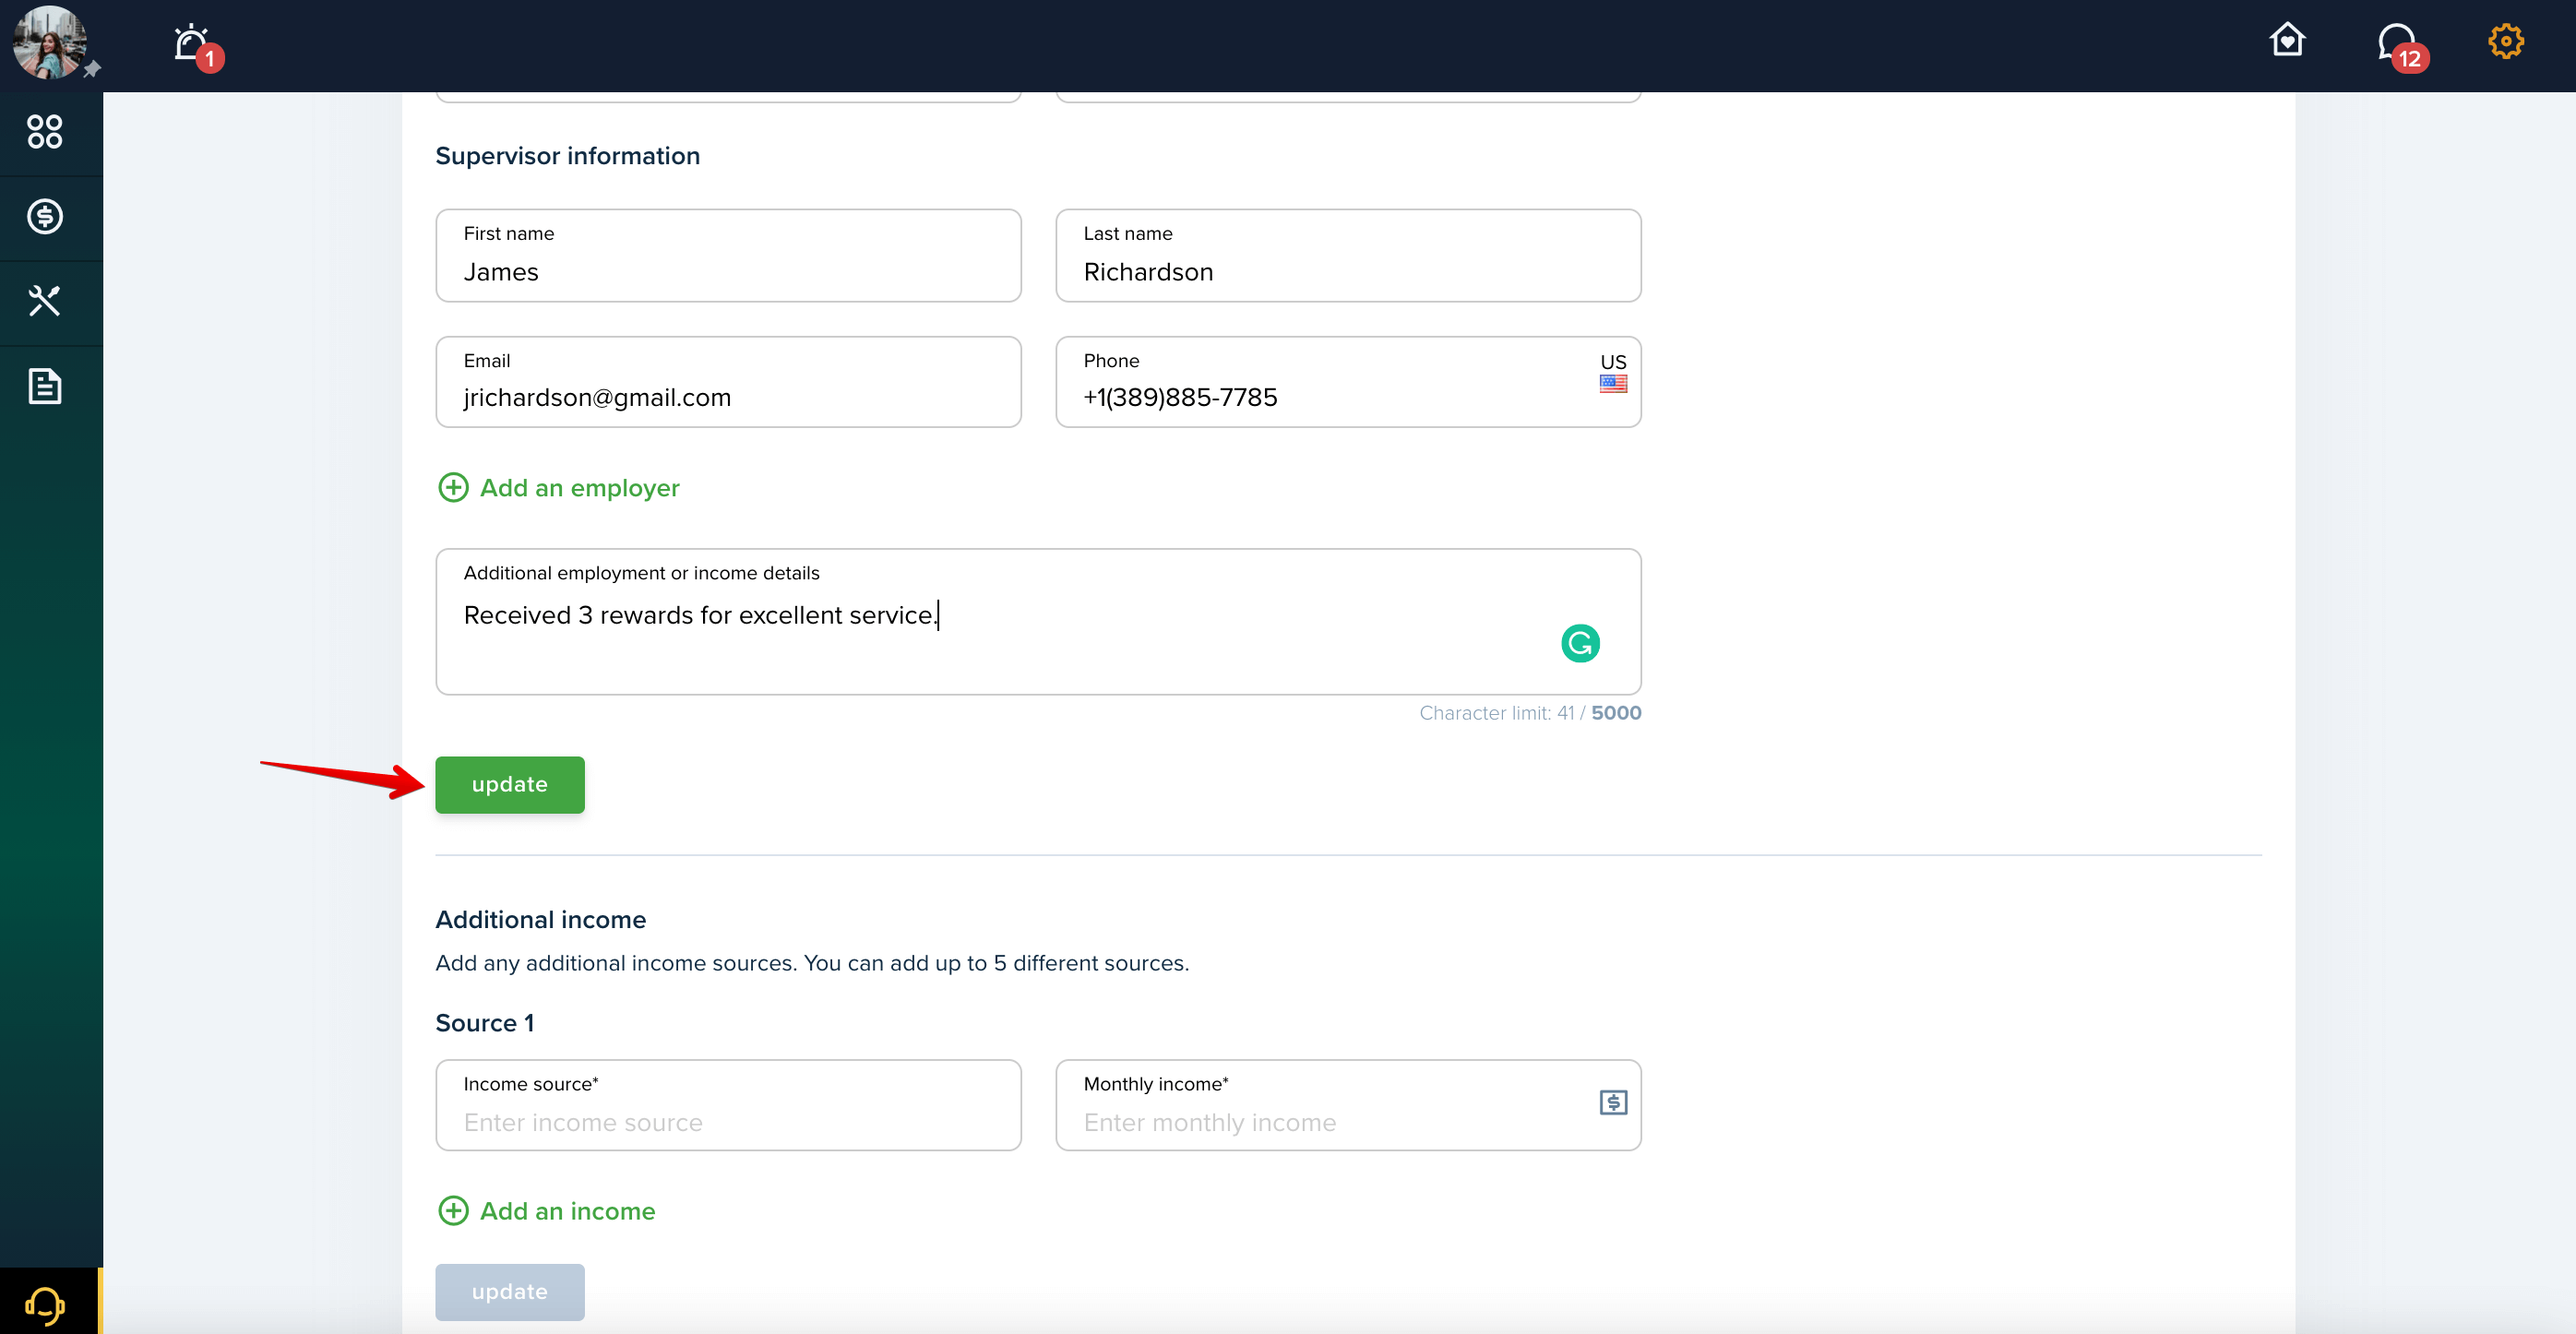Screen dimensions: 2576x1334
Task: Open the dashboard grid sidebar icon
Action: point(45,131)
